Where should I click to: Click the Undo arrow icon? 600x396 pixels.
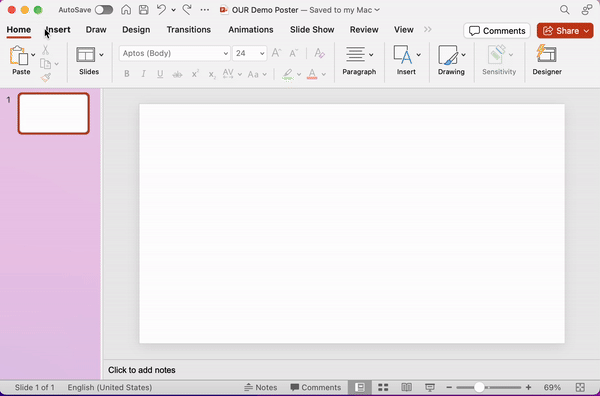point(161,10)
